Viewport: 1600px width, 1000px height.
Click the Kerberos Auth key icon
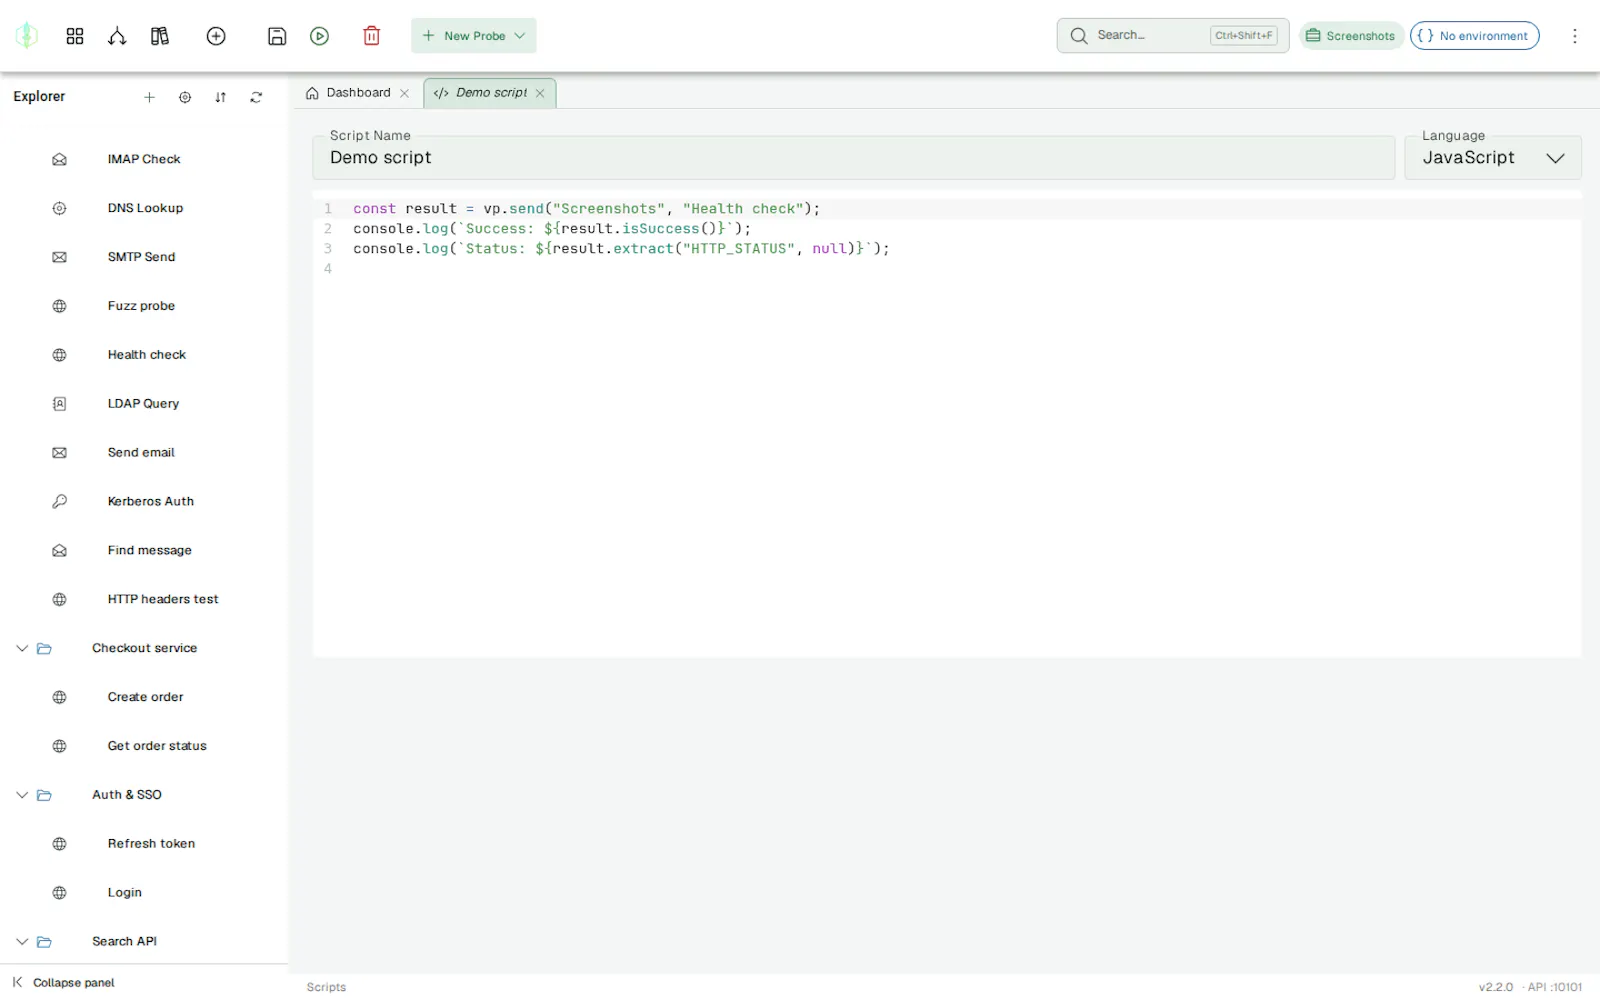click(x=60, y=502)
